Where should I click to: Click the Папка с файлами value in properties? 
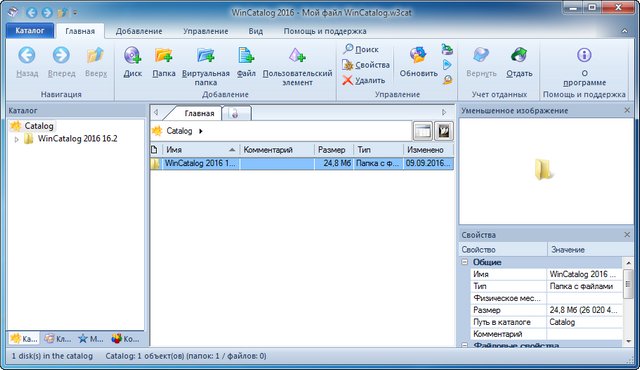(x=581, y=286)
